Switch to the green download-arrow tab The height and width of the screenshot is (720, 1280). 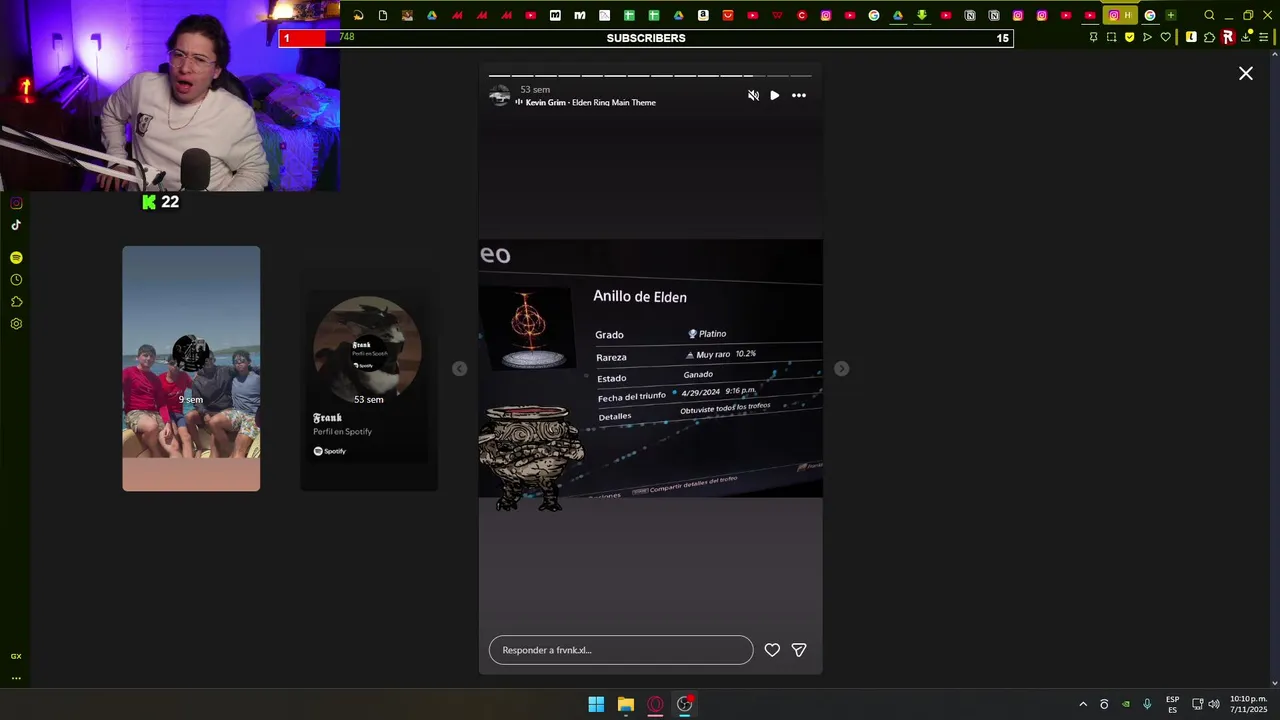click(921, 15)
